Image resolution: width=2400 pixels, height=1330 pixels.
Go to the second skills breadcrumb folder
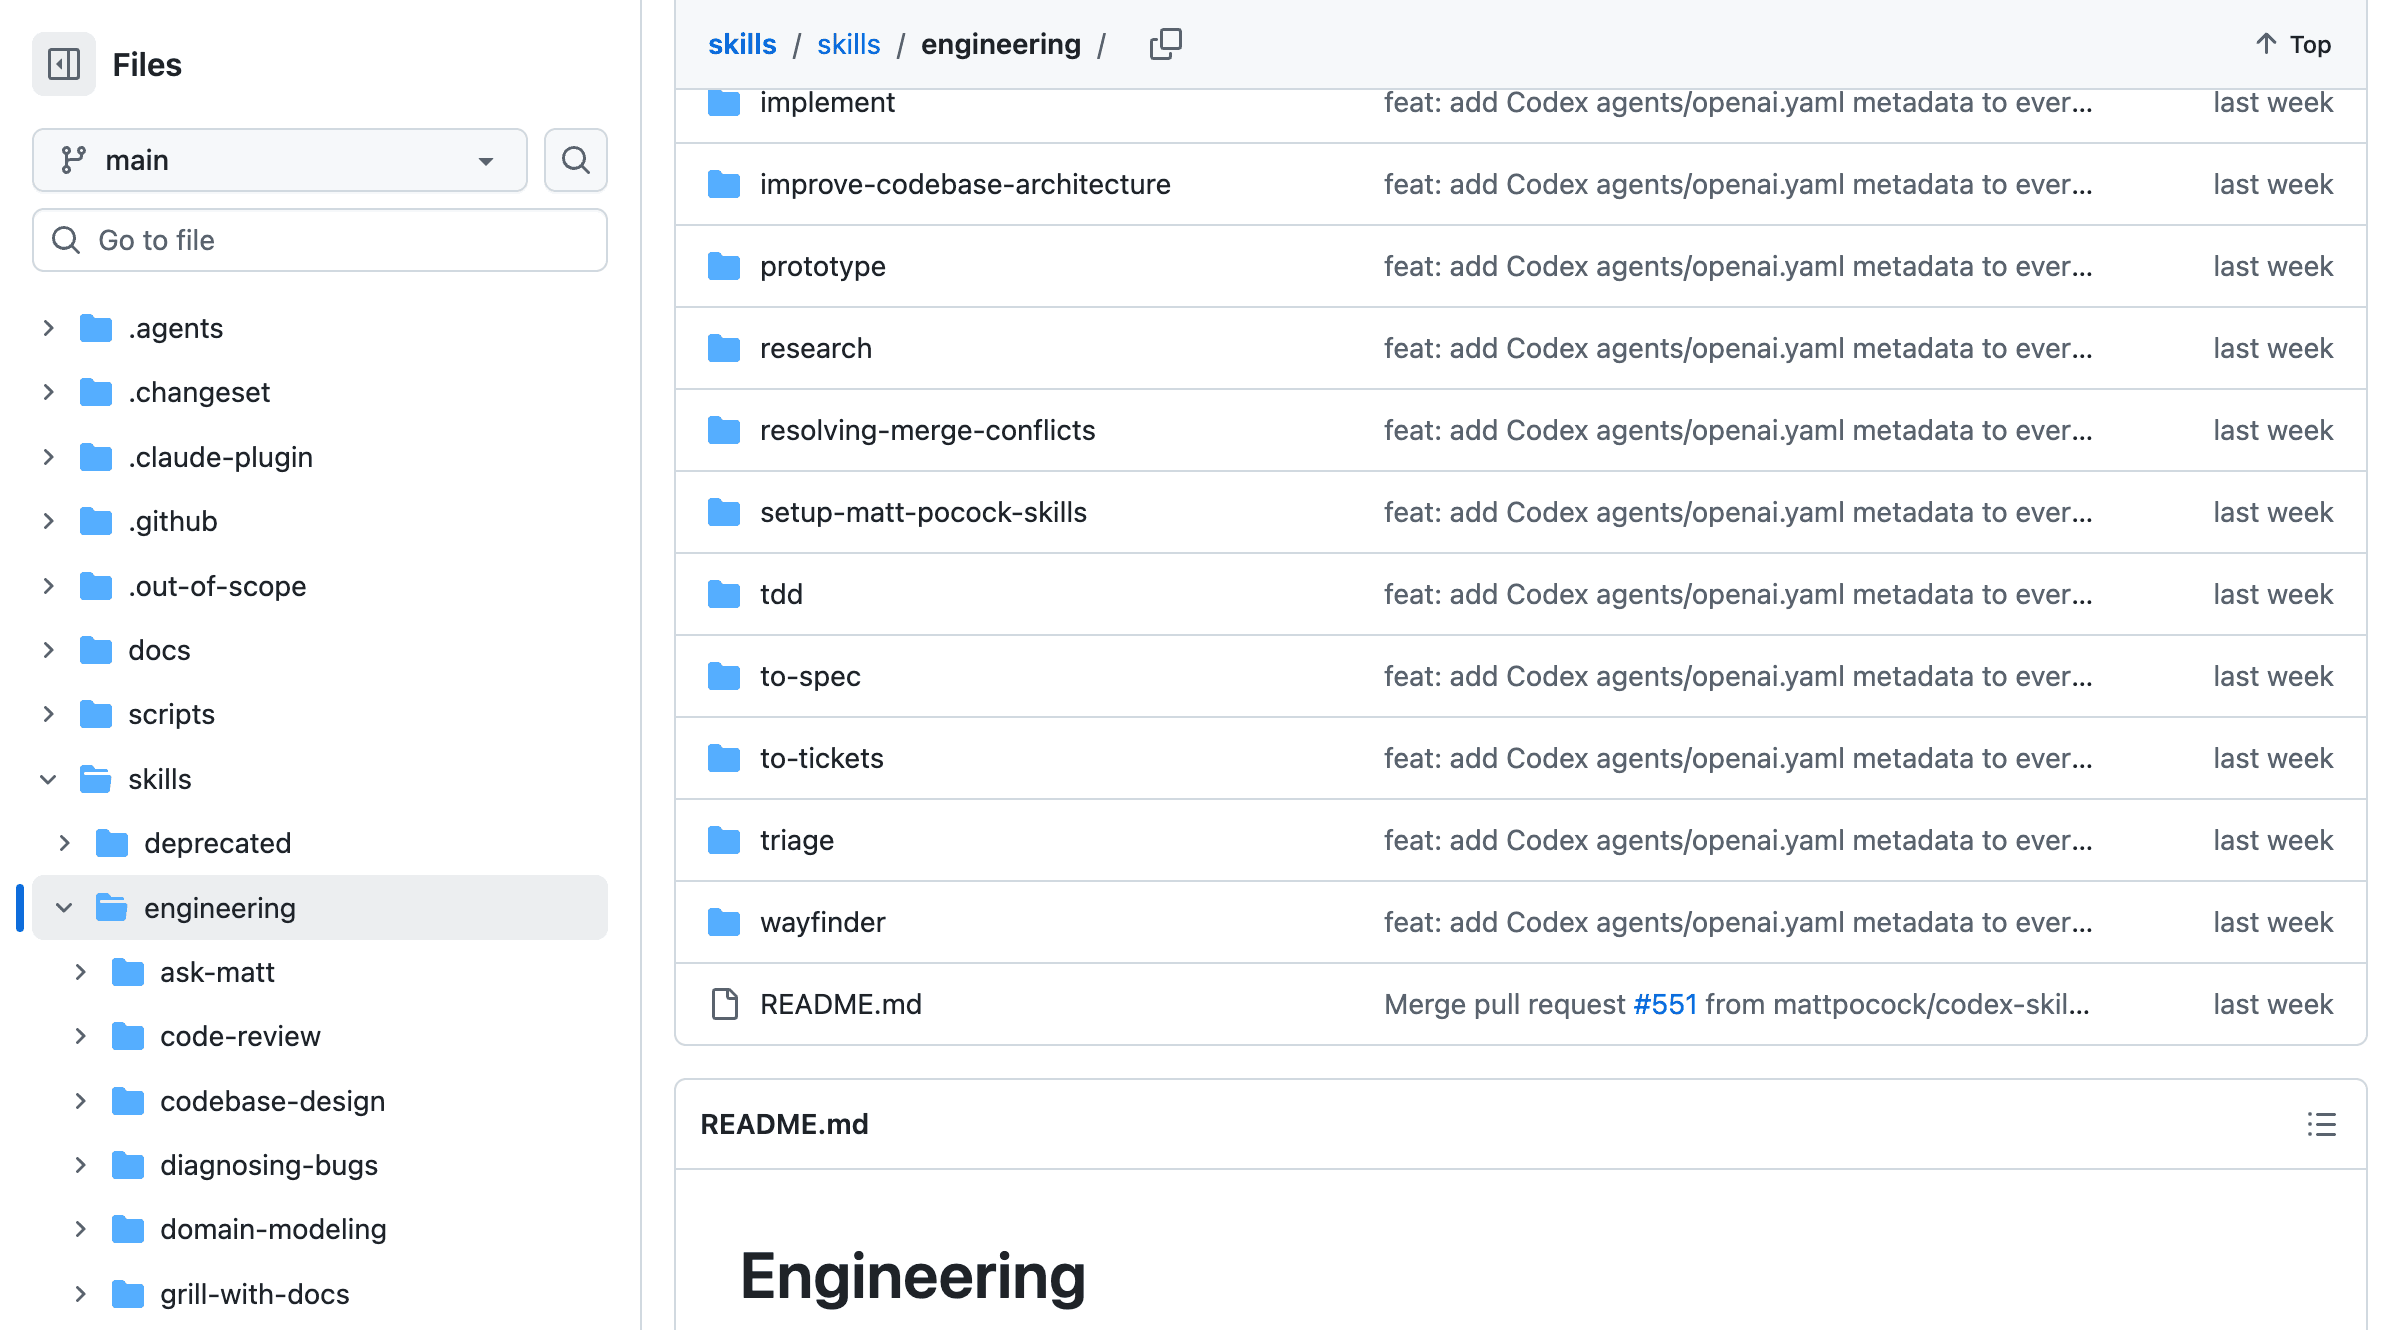tap(848, 44)
